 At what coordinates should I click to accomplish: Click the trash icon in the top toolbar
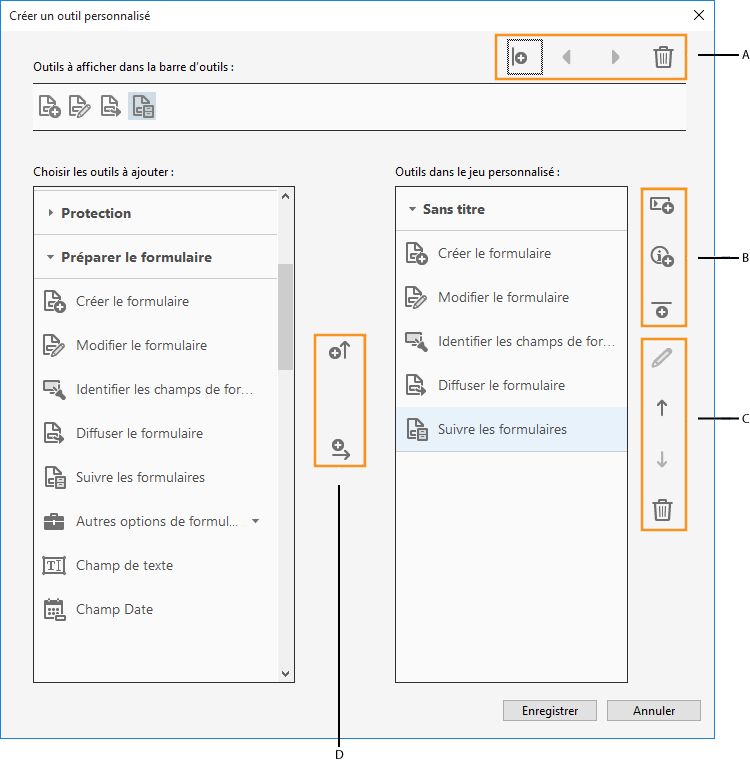pyautogui.click(x=663, y=57)
